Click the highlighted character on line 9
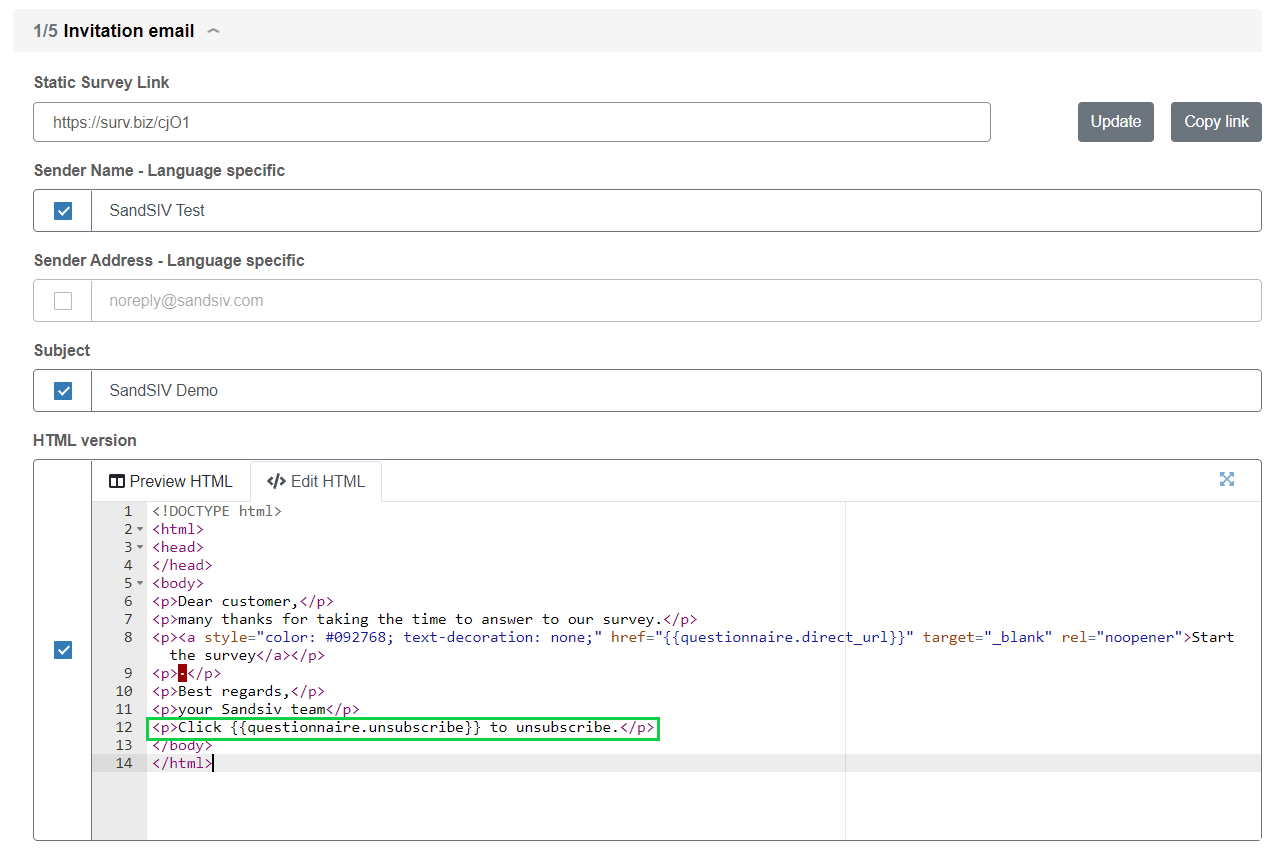Screen dimensions: 1282x854 (182, 673)
